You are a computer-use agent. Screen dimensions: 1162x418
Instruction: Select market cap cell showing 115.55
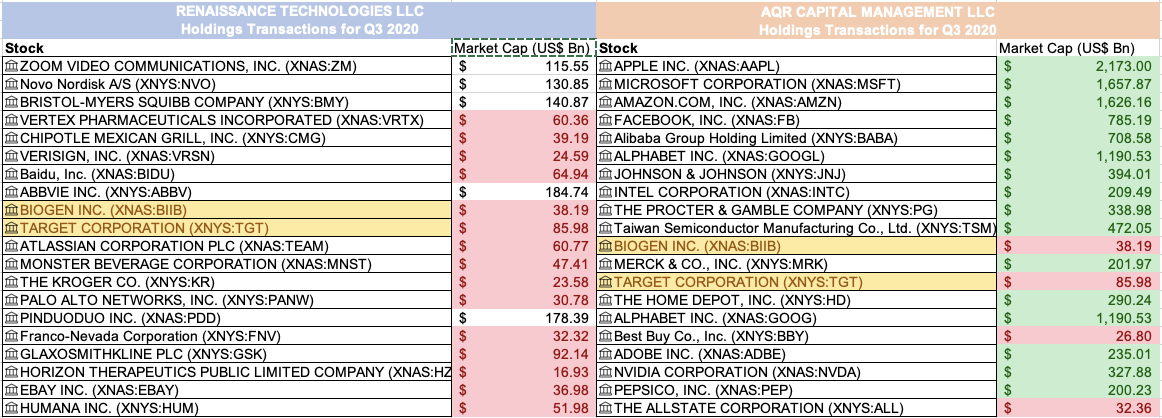tap(524, 66)
